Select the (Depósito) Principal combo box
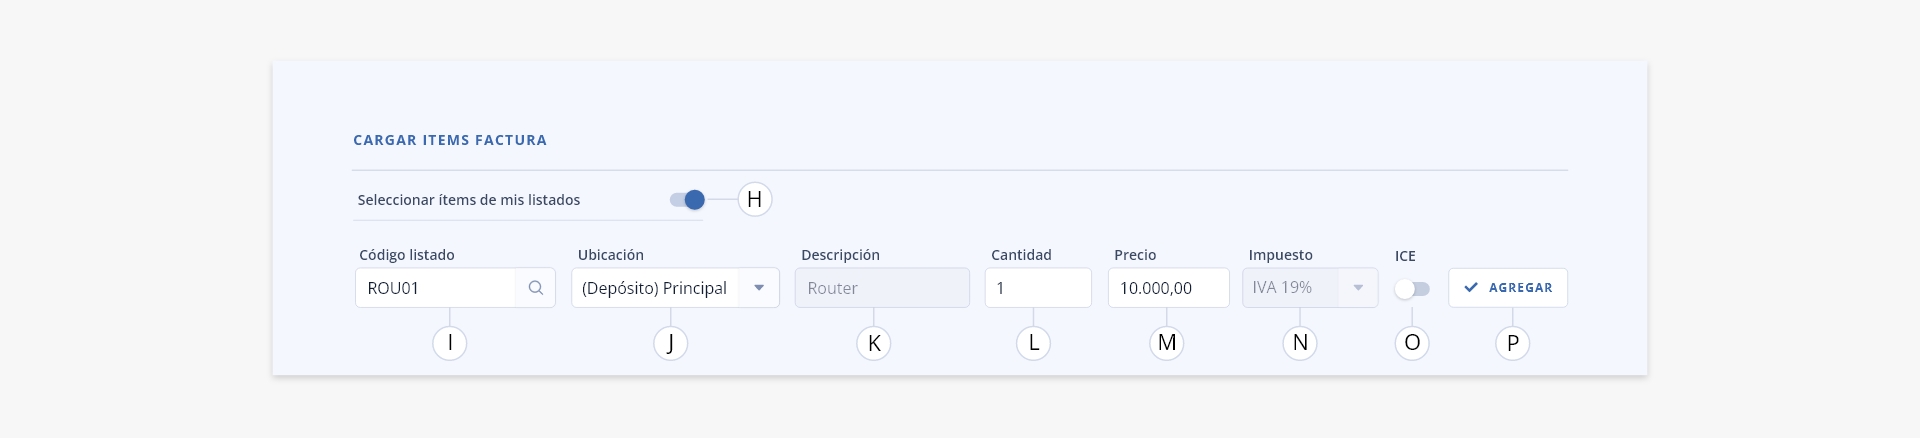This screenshot has width=1920, height=438. tap(675, 288)
